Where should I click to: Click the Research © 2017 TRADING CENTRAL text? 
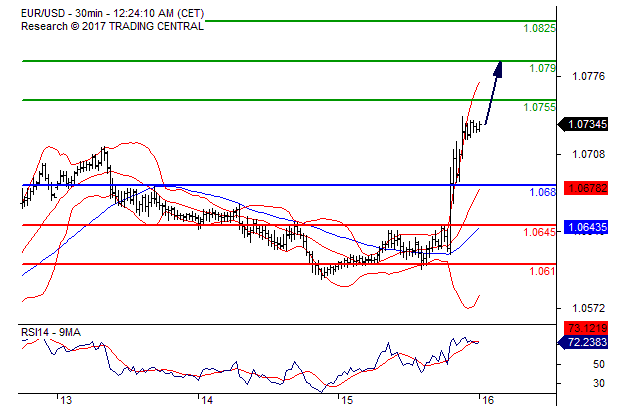(112, 26)
